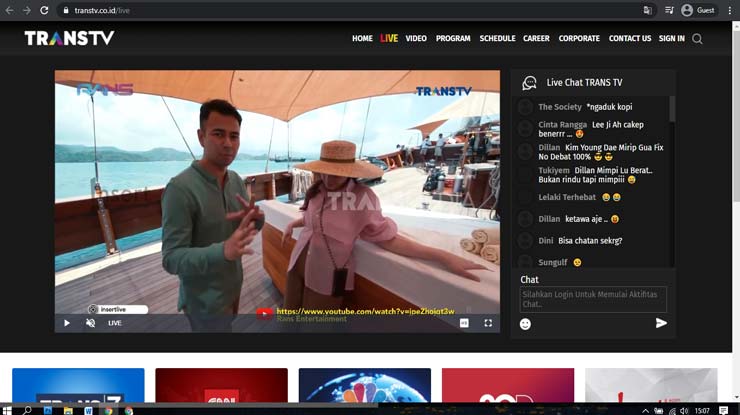Unmute the video player volume
The image size is (740, 415).
(90, 323)
